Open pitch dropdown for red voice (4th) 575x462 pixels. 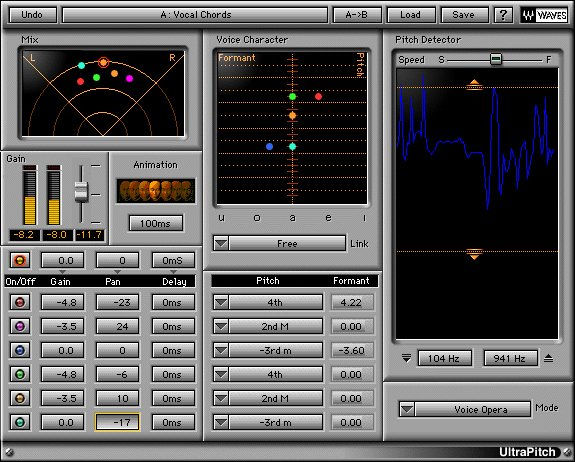[x=221, y=302]
